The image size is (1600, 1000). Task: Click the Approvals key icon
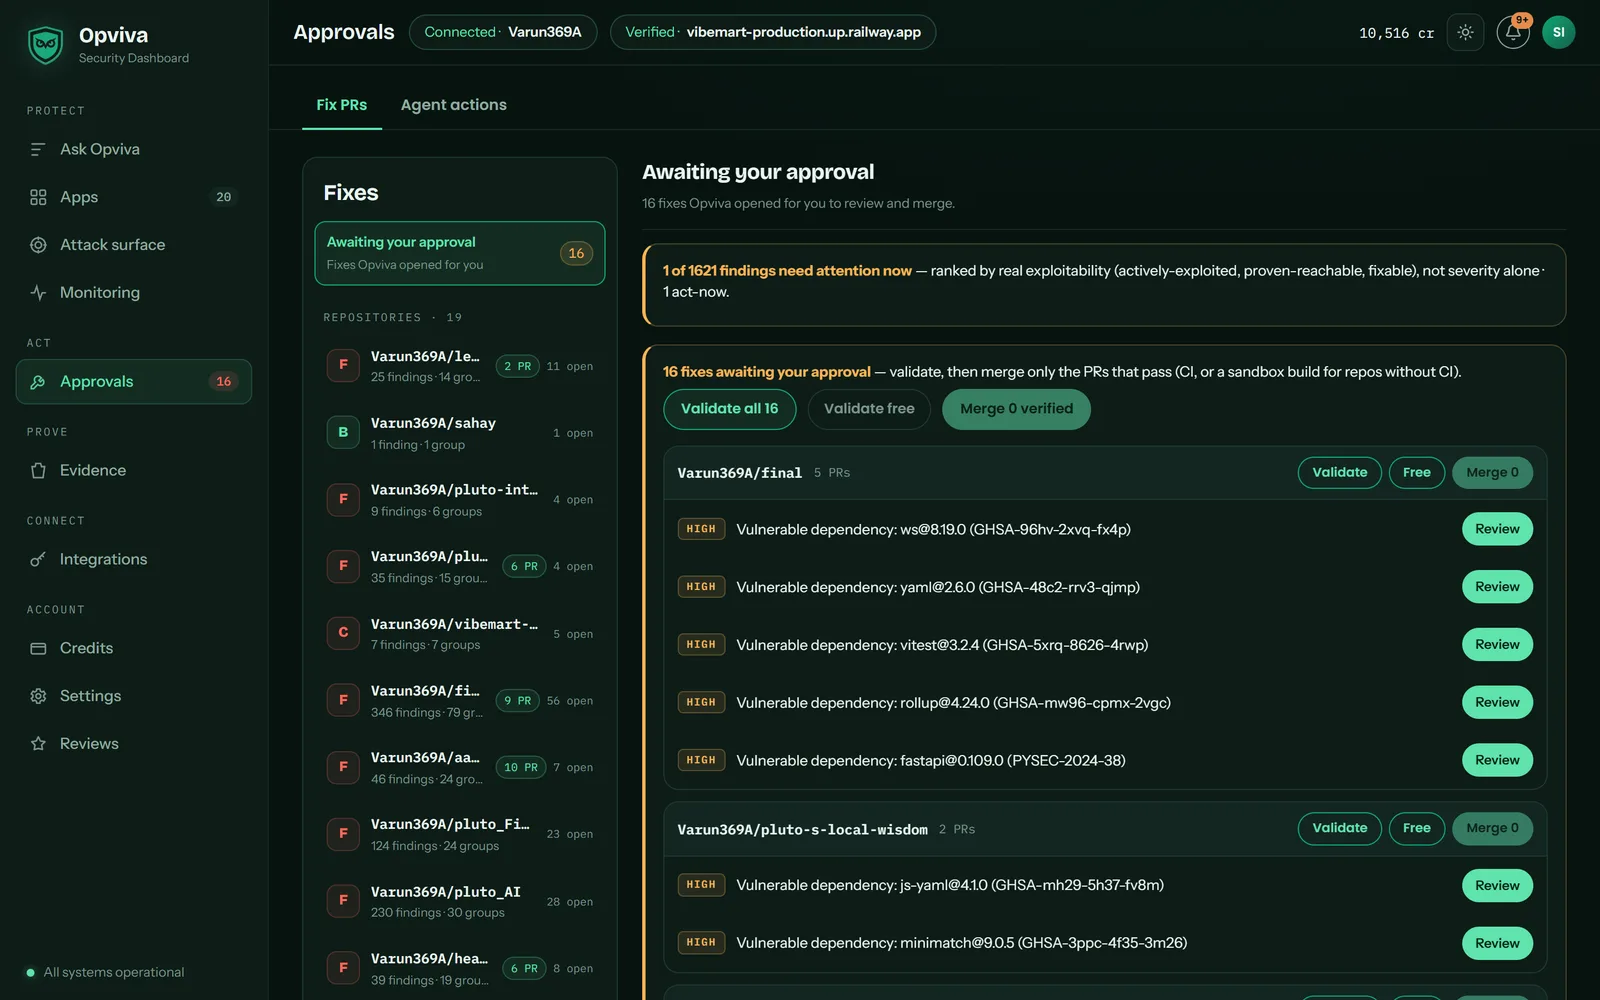pyautogui.click(x=38, y=382)
